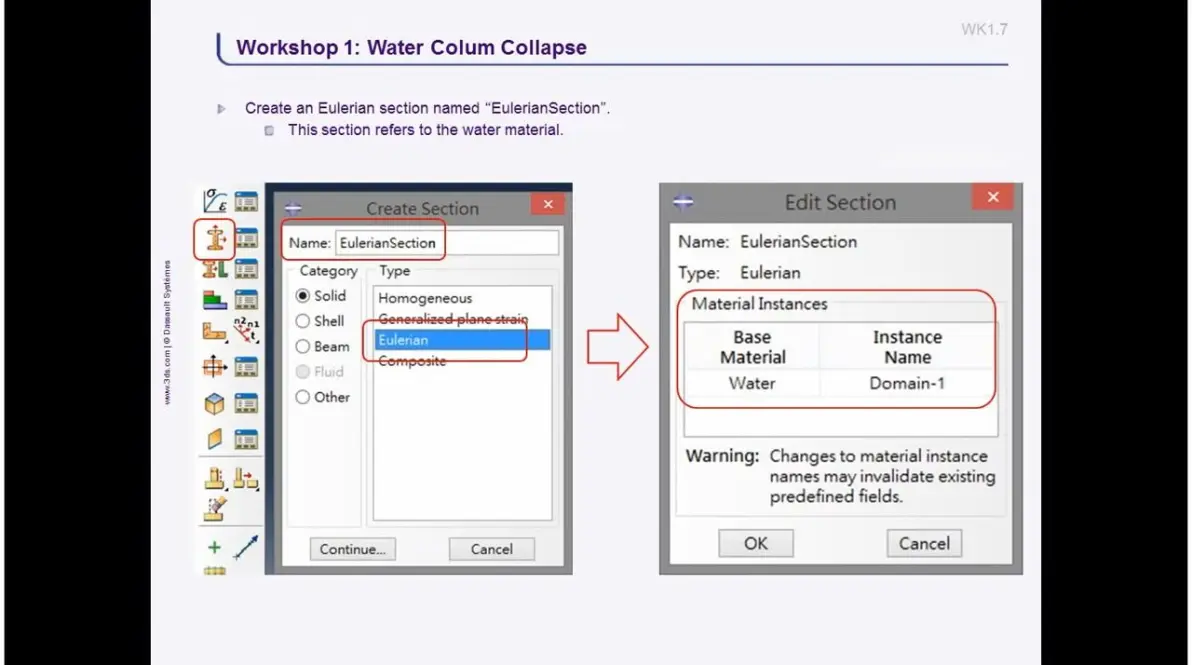Select the Create Composite Layup icon
The width and height of the screenshot is (1192, 665).
coord(215,299)
